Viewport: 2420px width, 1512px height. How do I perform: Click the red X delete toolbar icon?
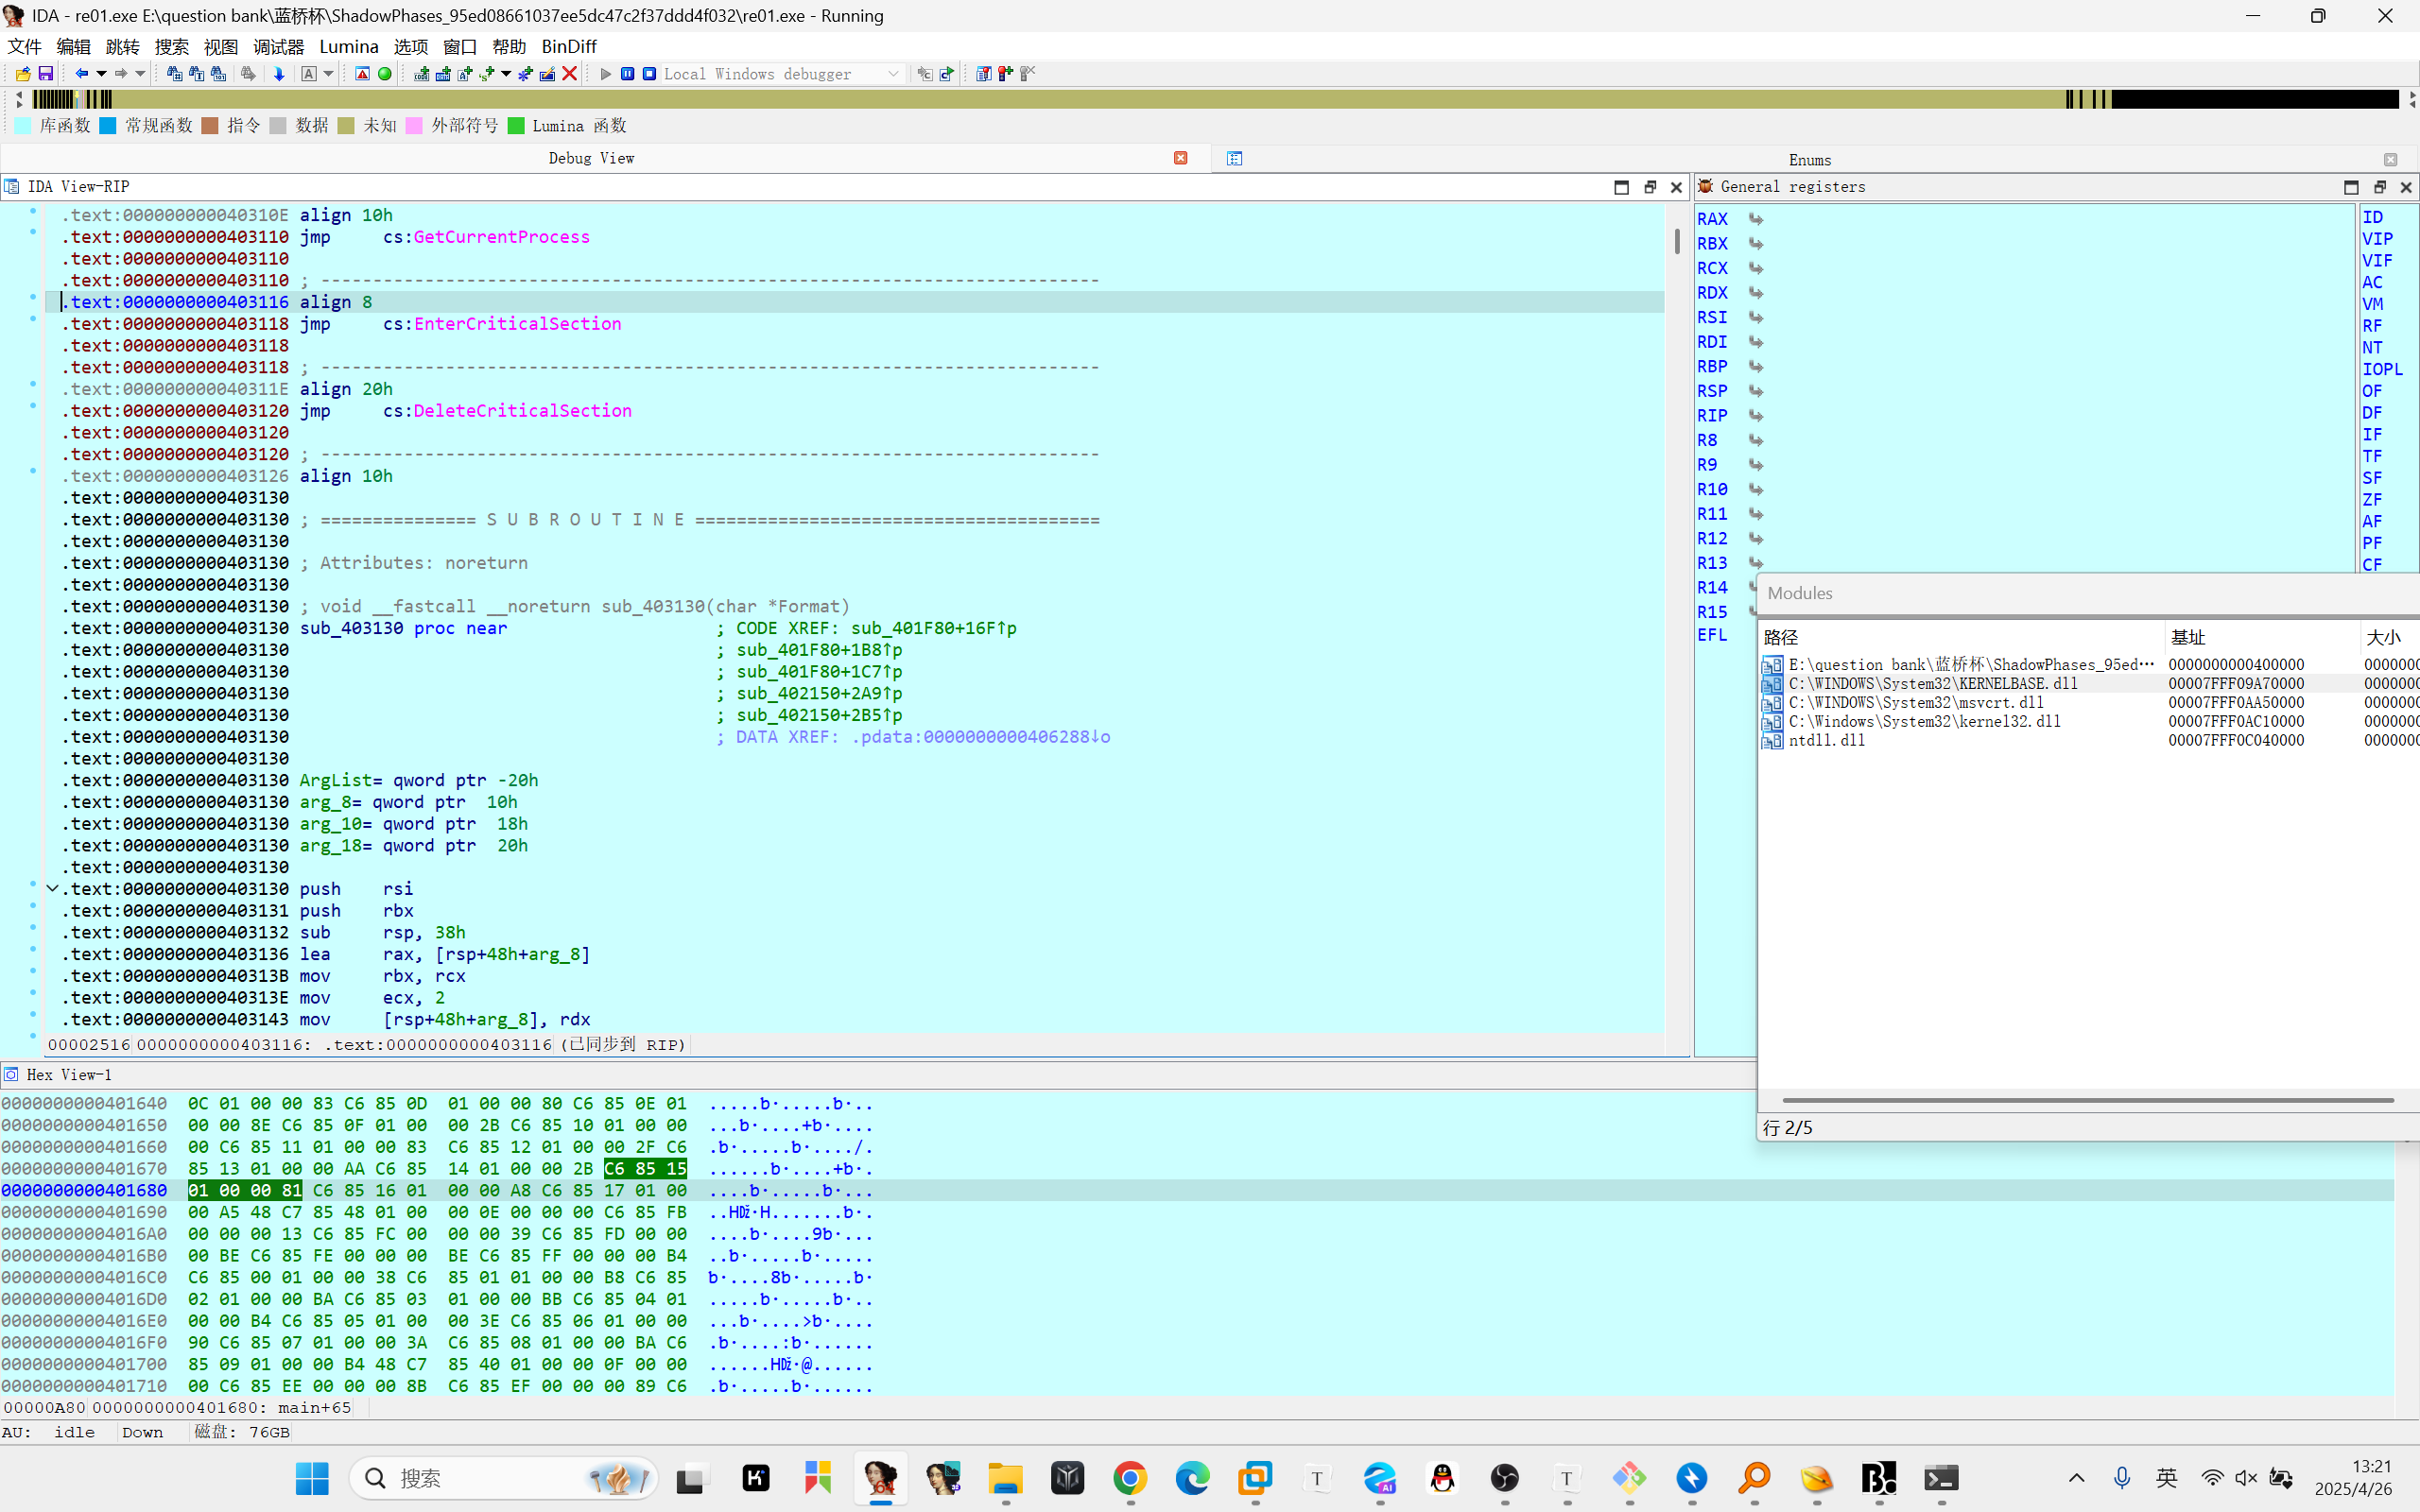tap(569, 74)
